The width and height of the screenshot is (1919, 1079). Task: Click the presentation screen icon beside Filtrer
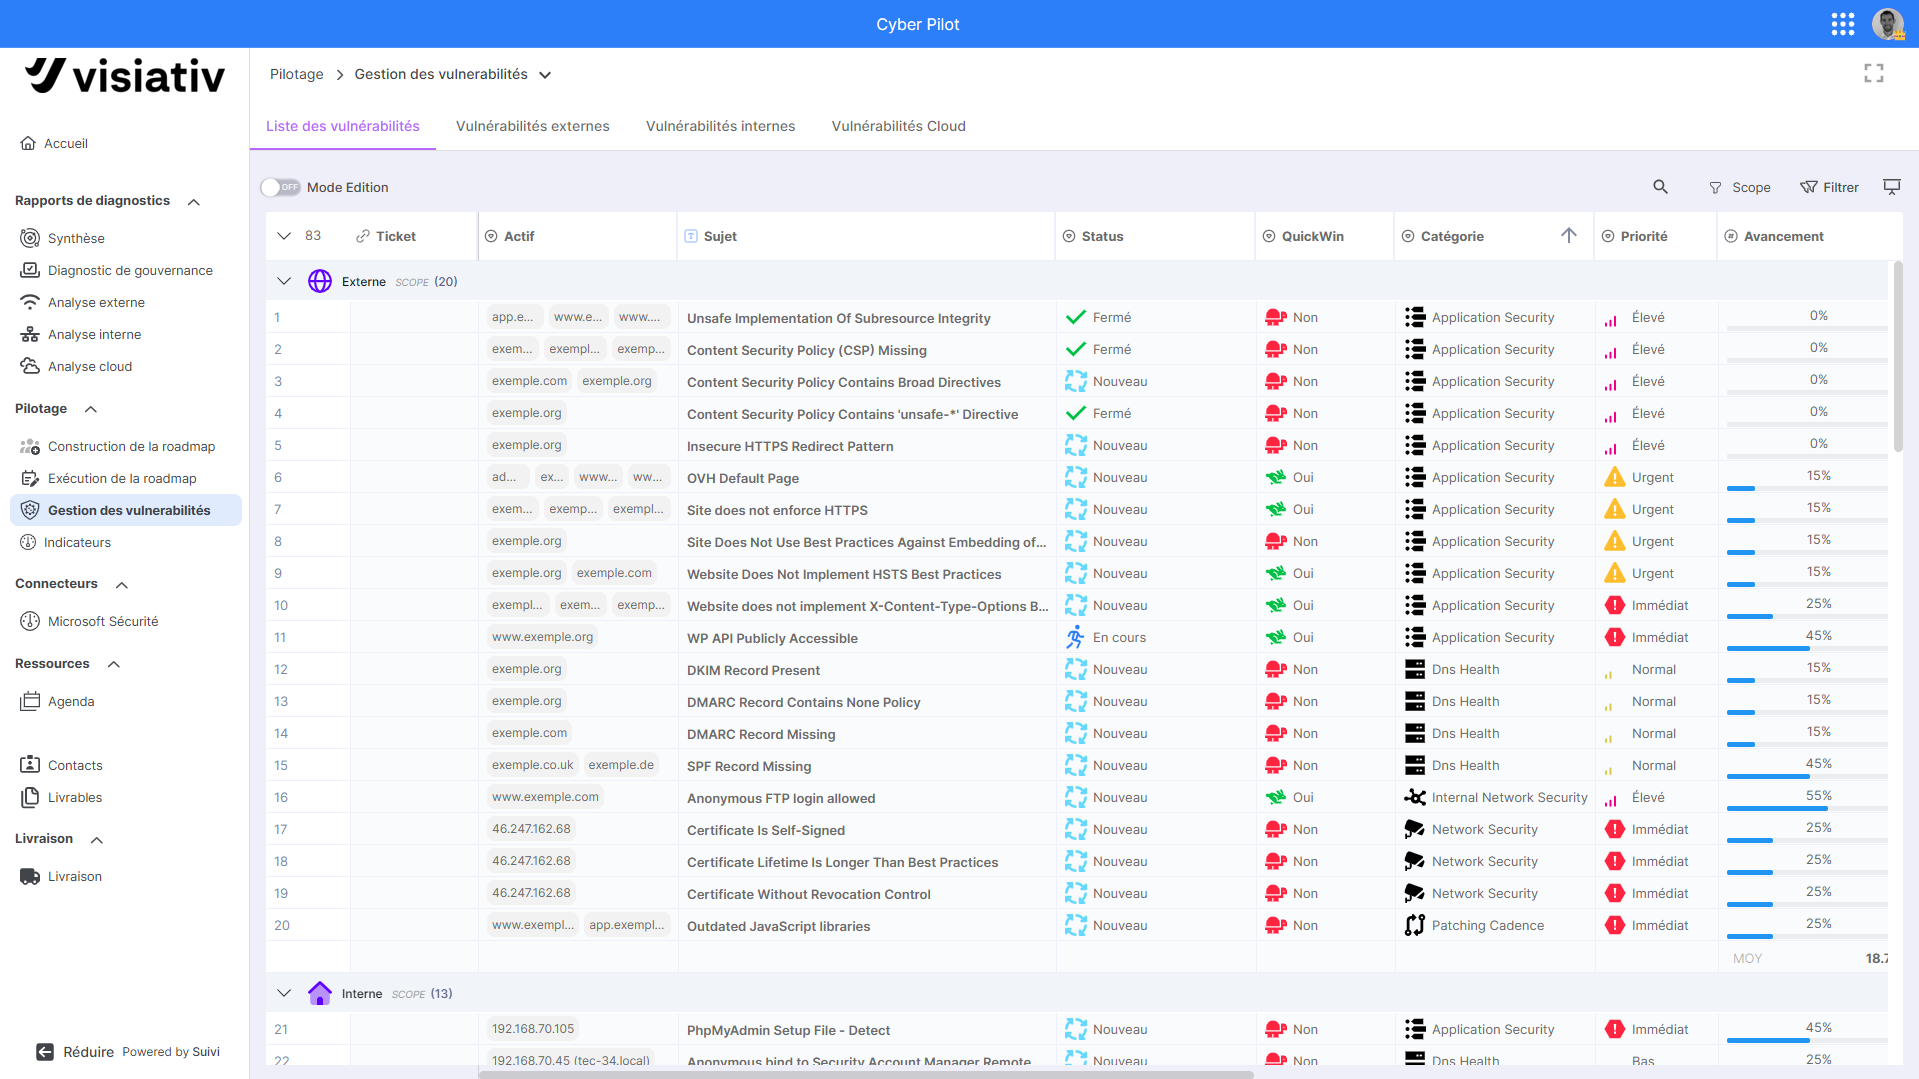click(x=1892, y=187)
